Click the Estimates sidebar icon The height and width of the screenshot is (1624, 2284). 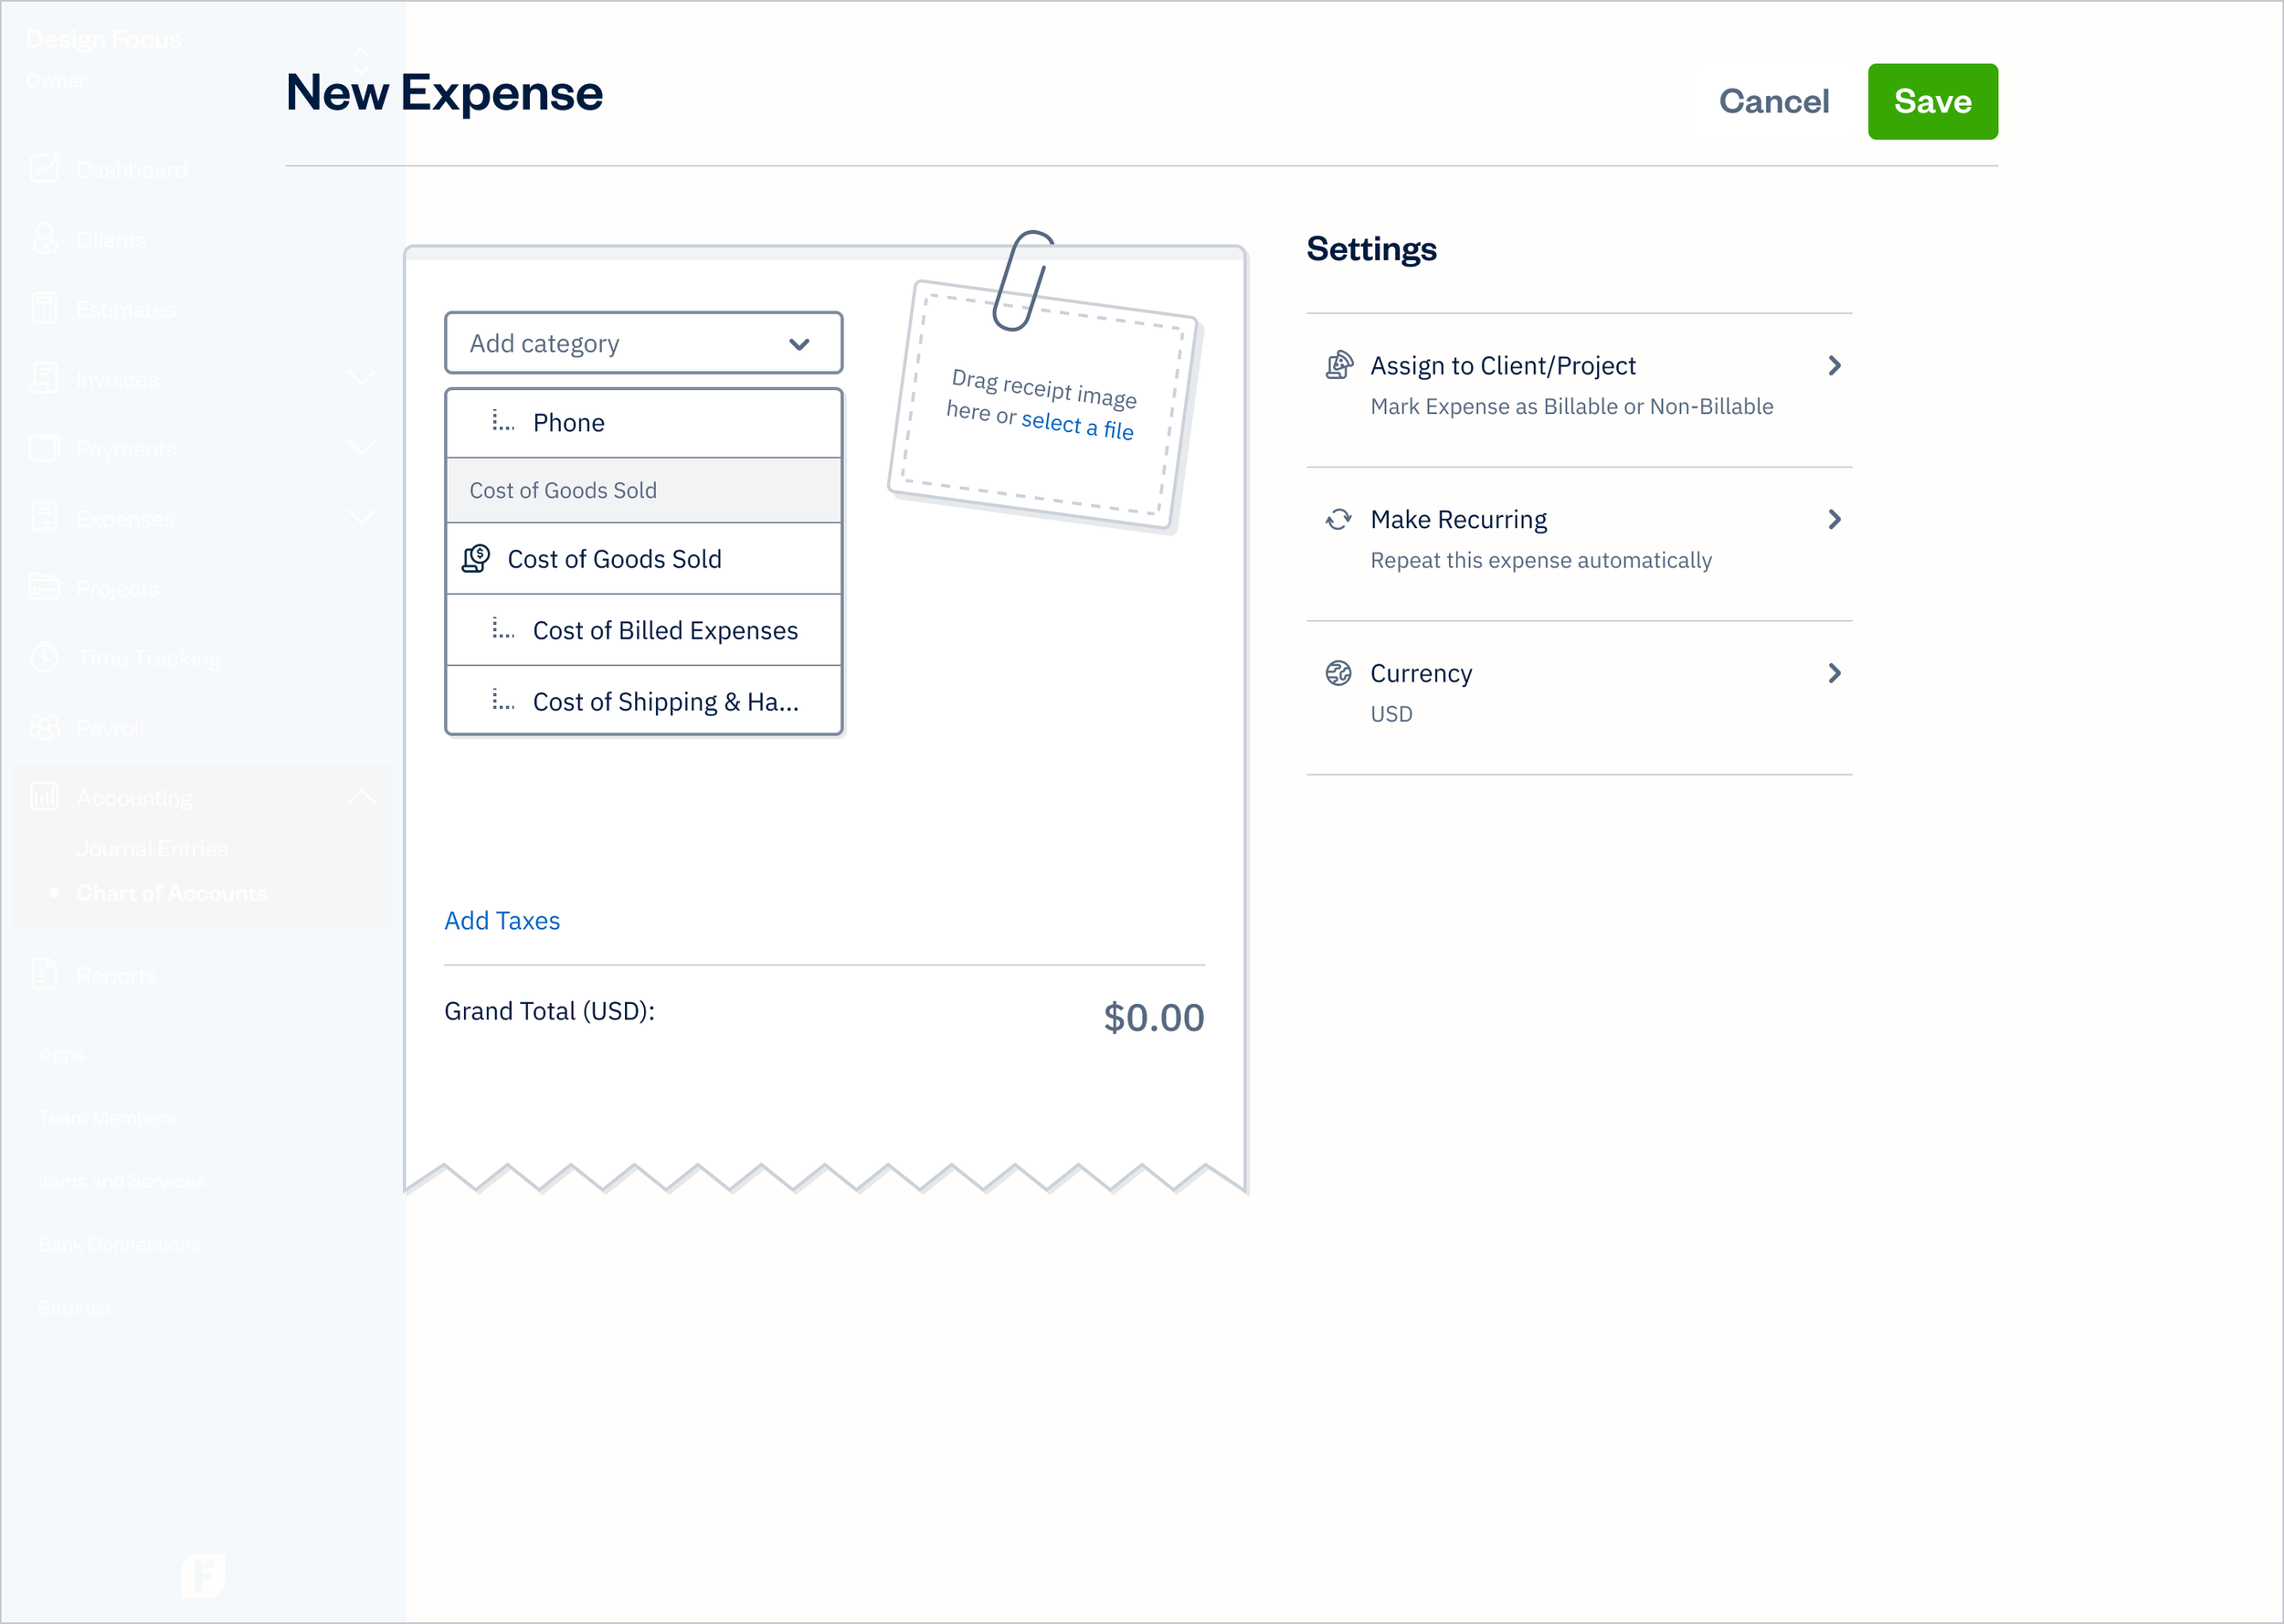pos(46,308)
